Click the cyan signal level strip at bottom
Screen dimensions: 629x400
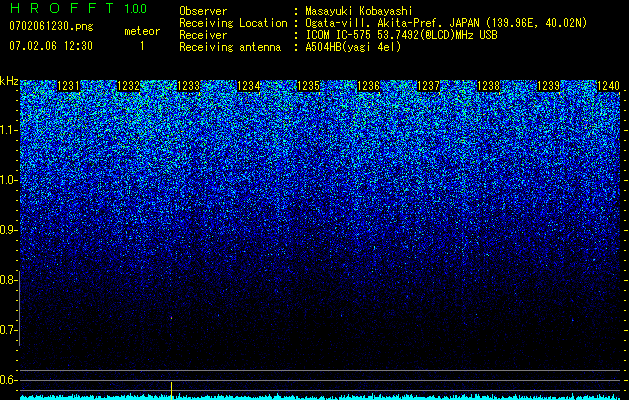[320, 397]
